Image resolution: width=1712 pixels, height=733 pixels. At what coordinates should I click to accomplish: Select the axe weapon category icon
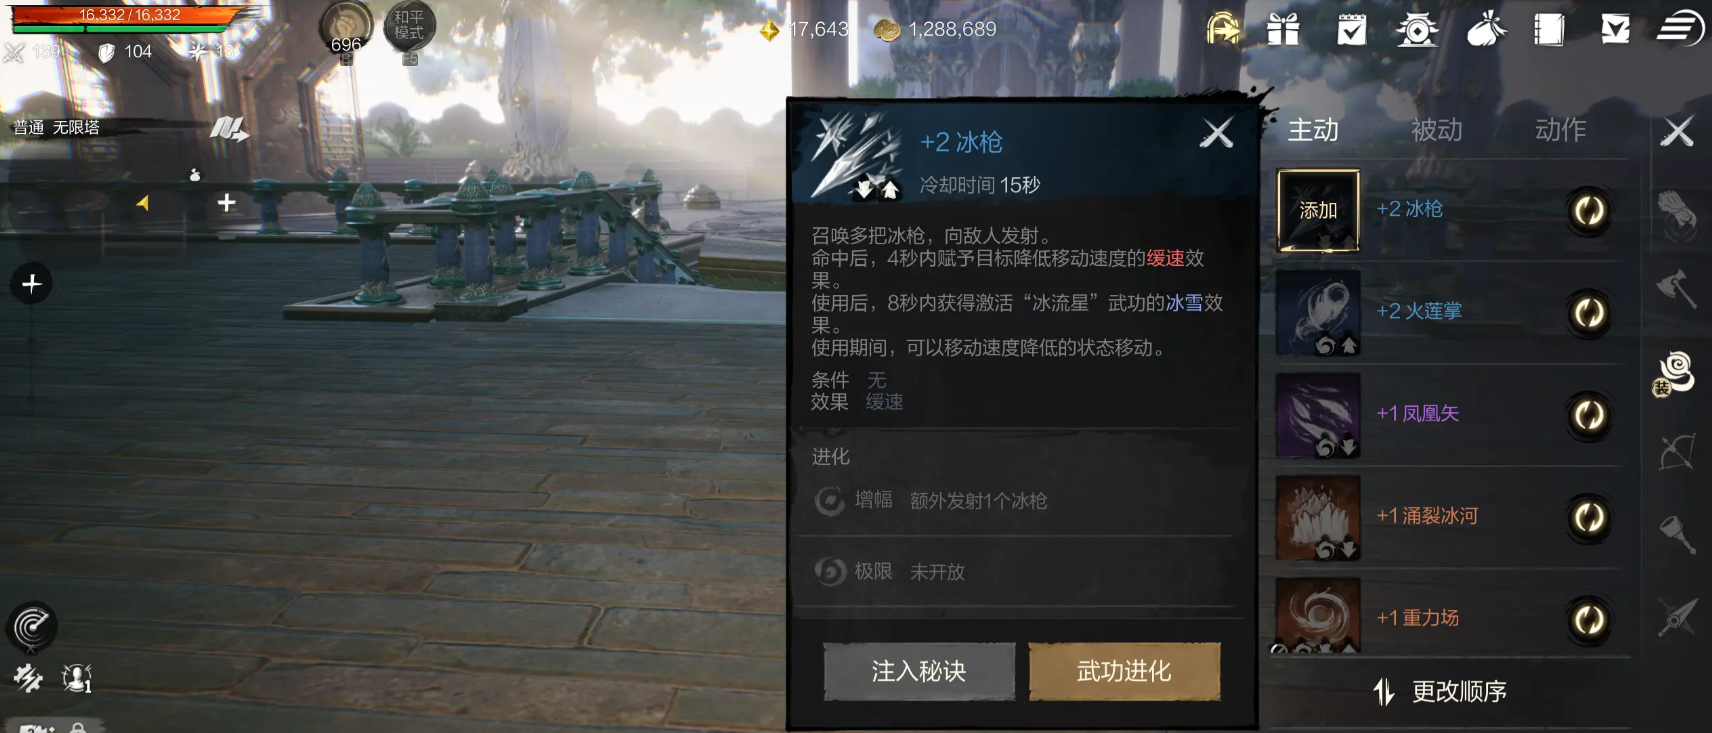pos(1677,289)
